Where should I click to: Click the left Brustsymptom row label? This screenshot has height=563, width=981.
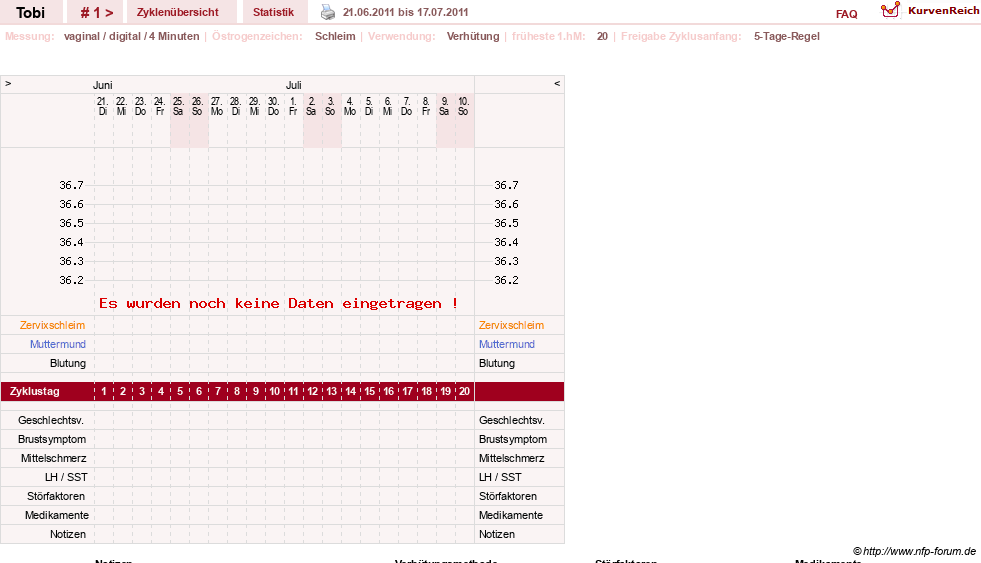[52, 439]
